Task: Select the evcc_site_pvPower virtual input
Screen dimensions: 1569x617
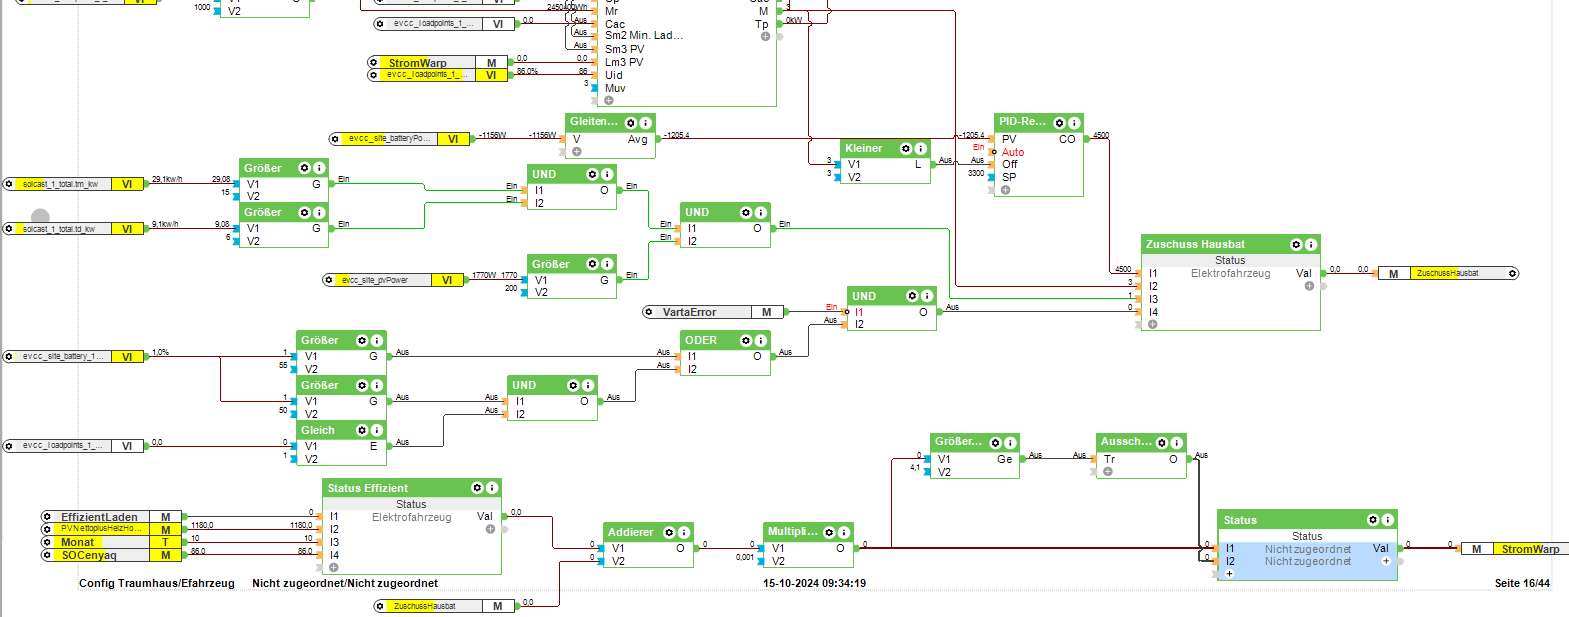Action: 394,280
